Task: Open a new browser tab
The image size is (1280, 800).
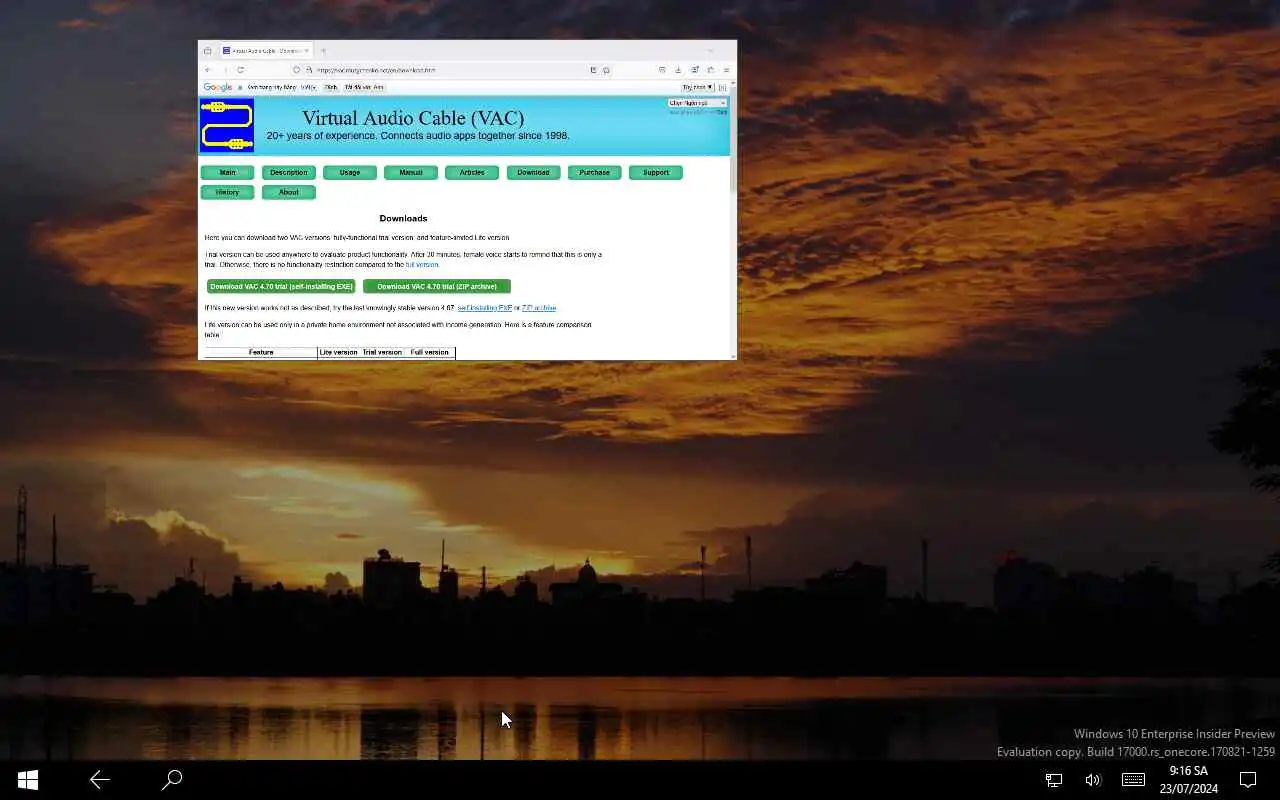Action: pos(323,50)
